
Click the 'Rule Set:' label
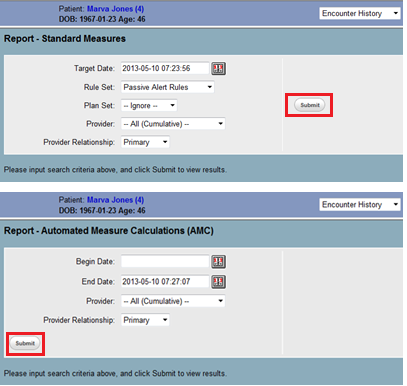pos(99,87)
